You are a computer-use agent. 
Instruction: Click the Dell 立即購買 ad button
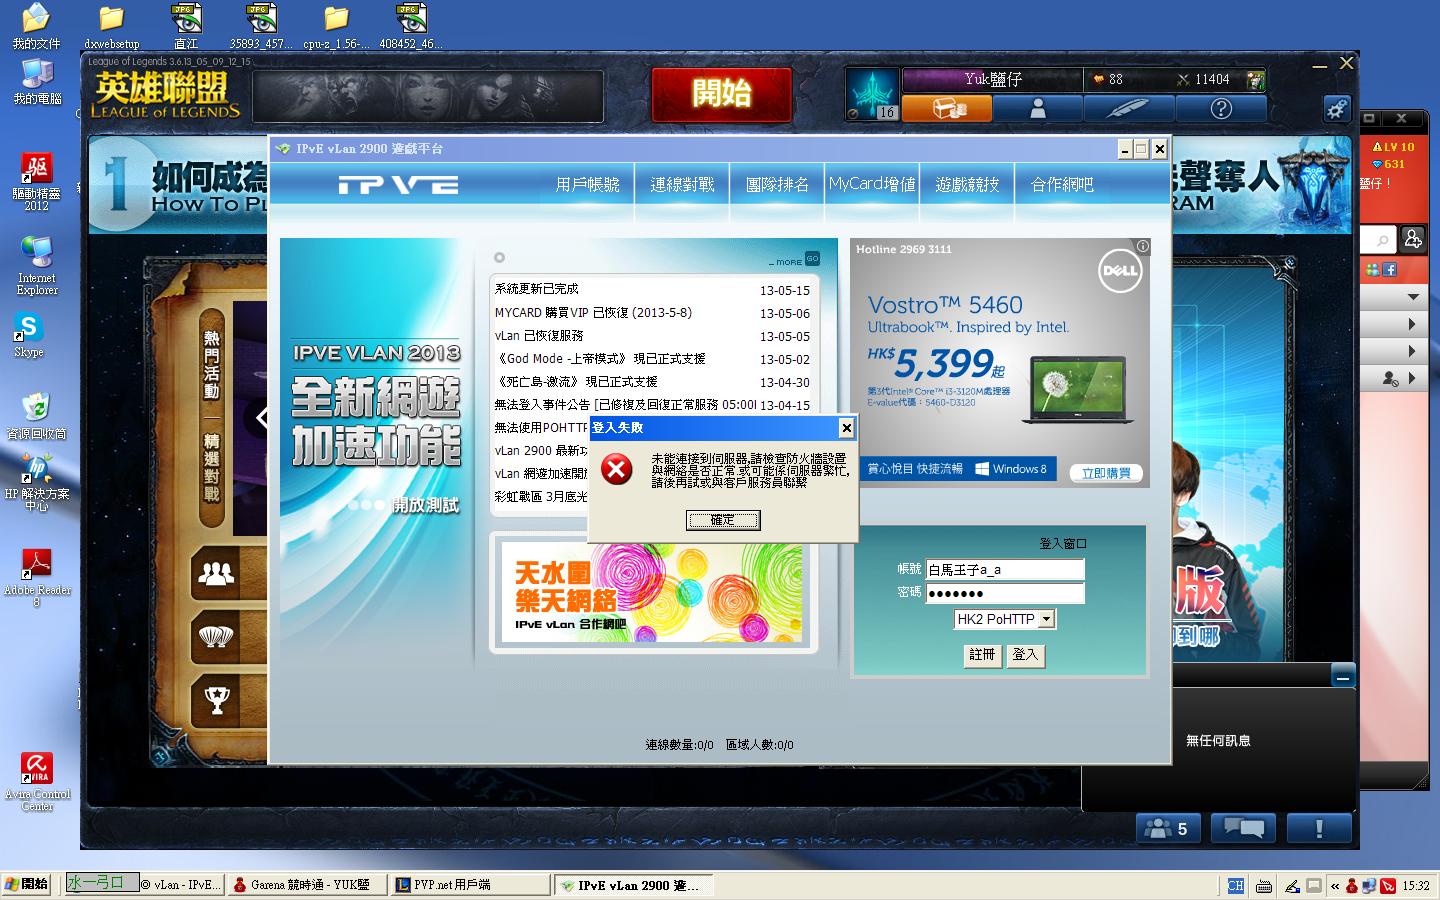pyautogui.click(x=1105, y=473)
